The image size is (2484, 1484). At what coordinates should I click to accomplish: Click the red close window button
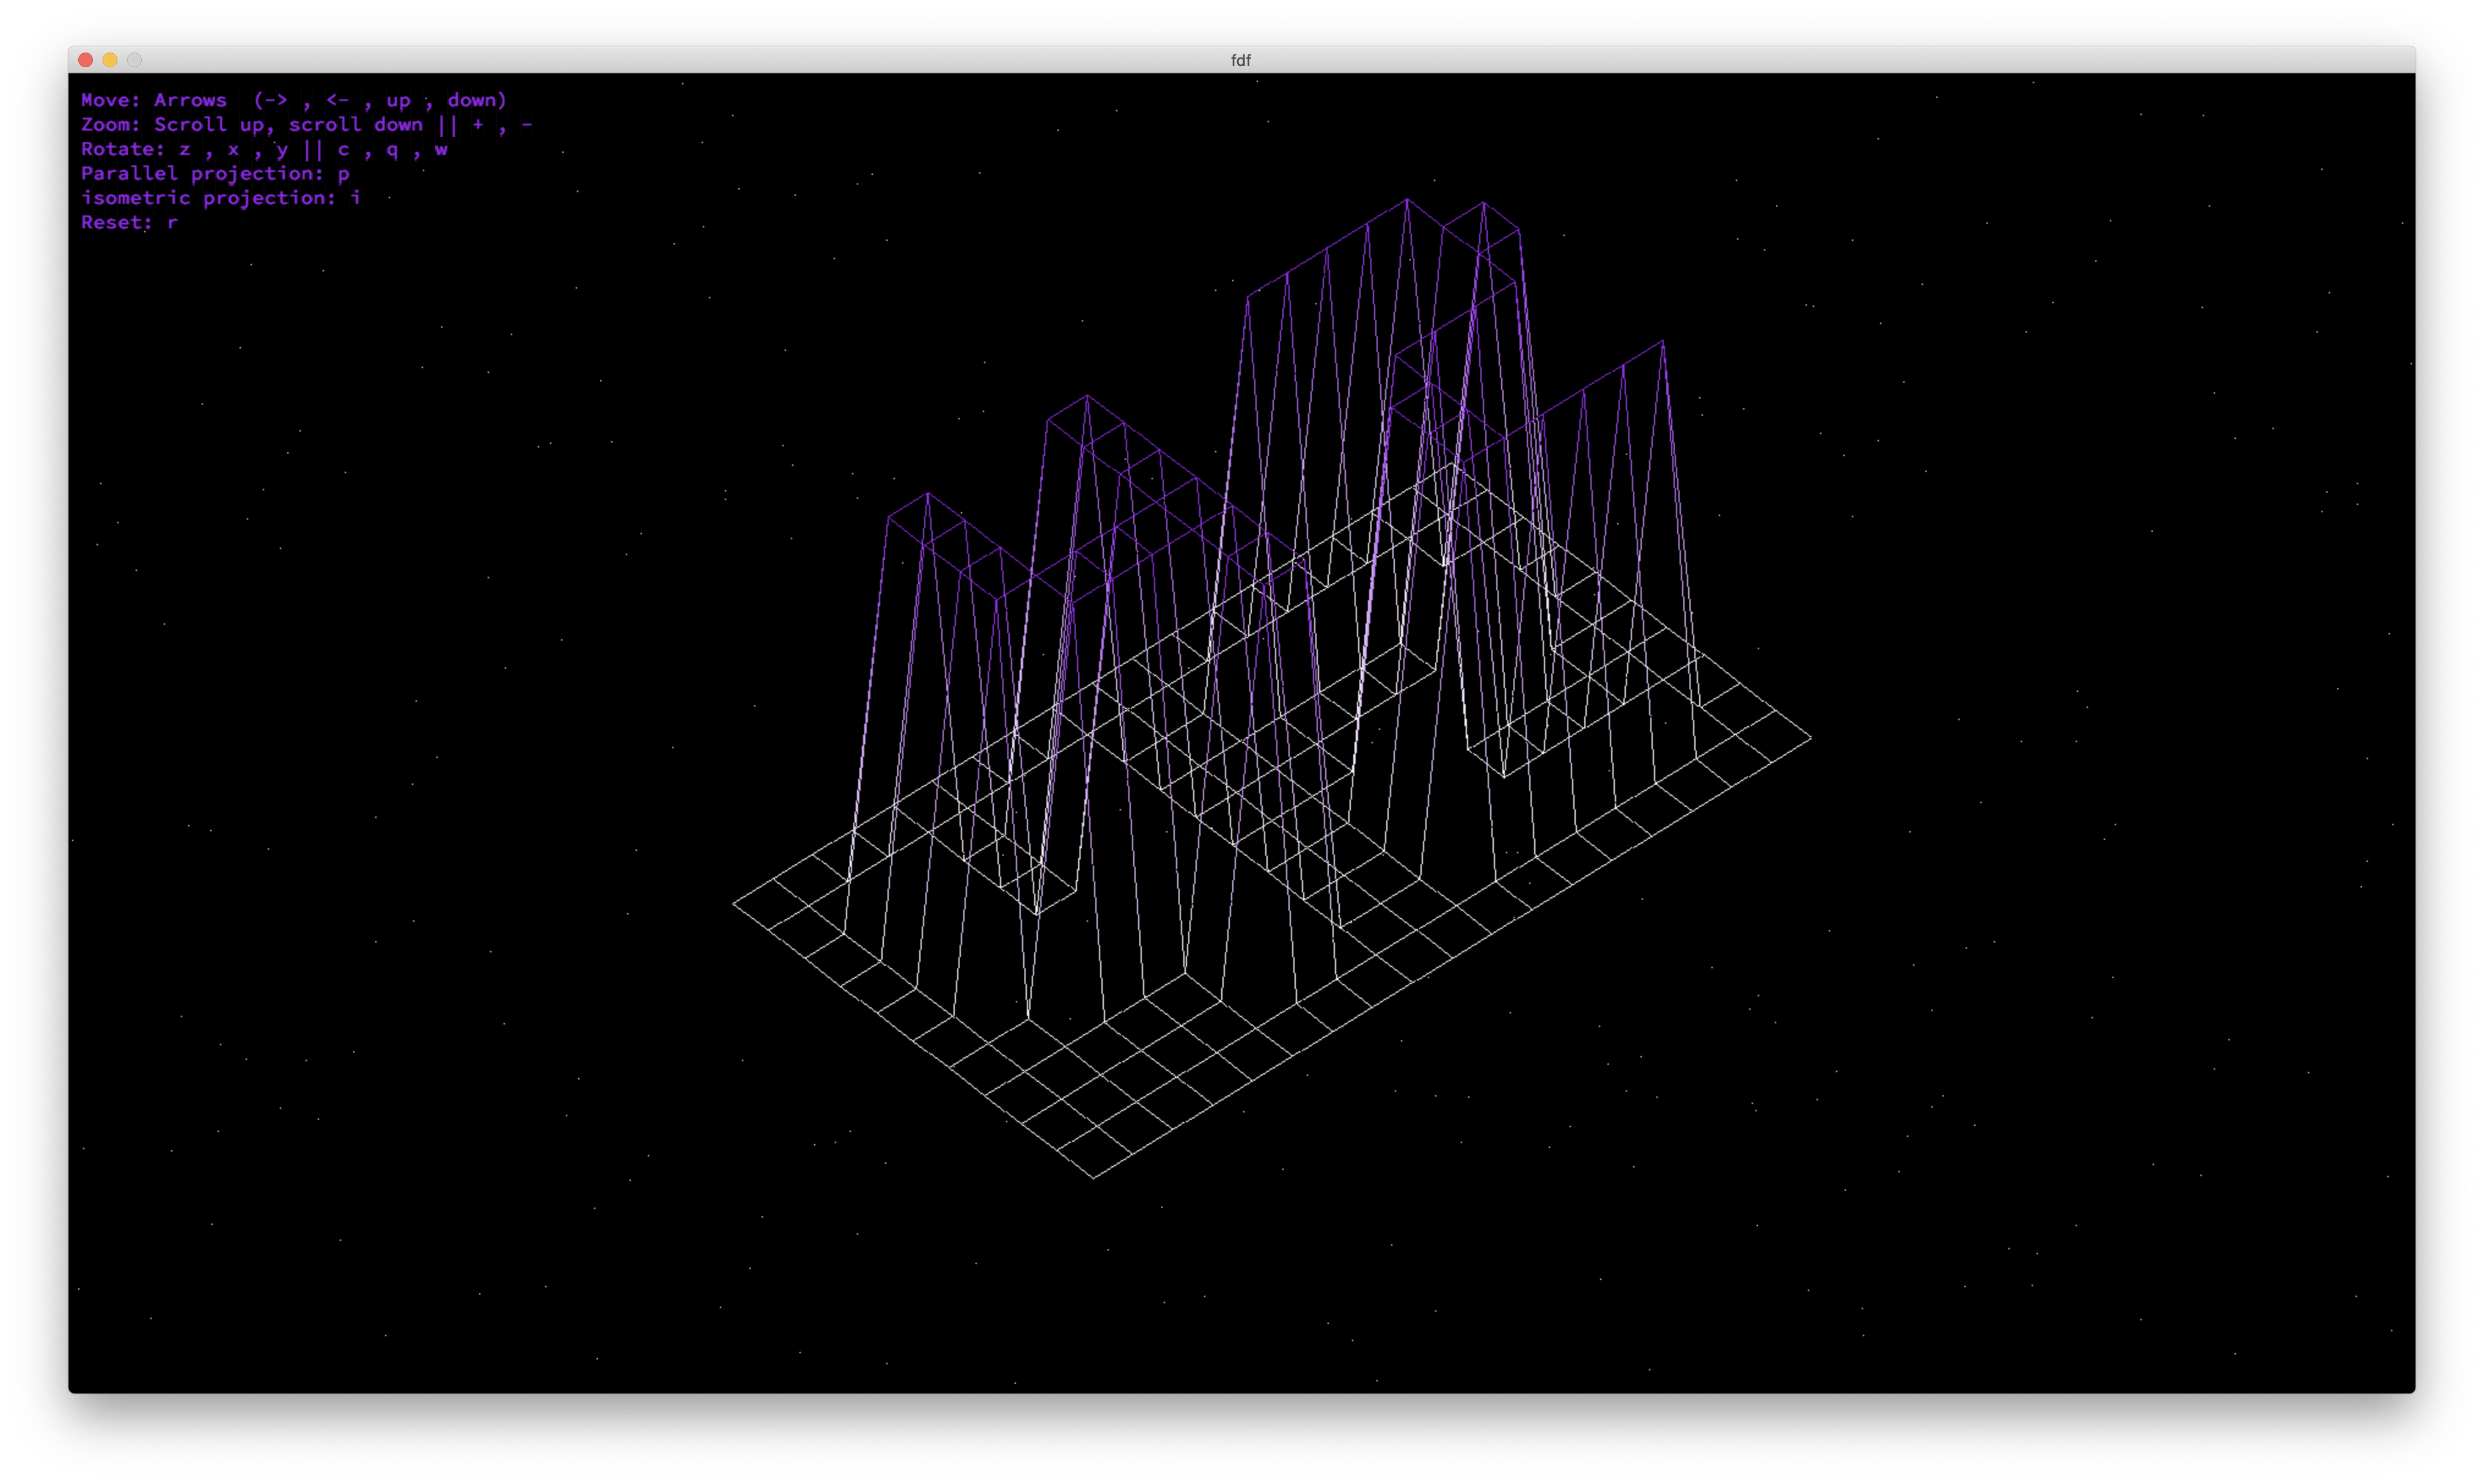[x=86, y=60]
